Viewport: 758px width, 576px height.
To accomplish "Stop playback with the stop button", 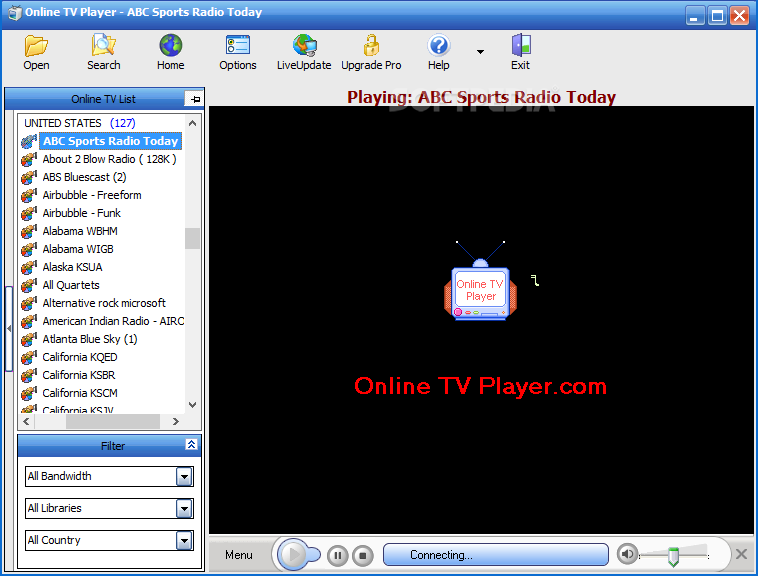I will tap(363, 555).
